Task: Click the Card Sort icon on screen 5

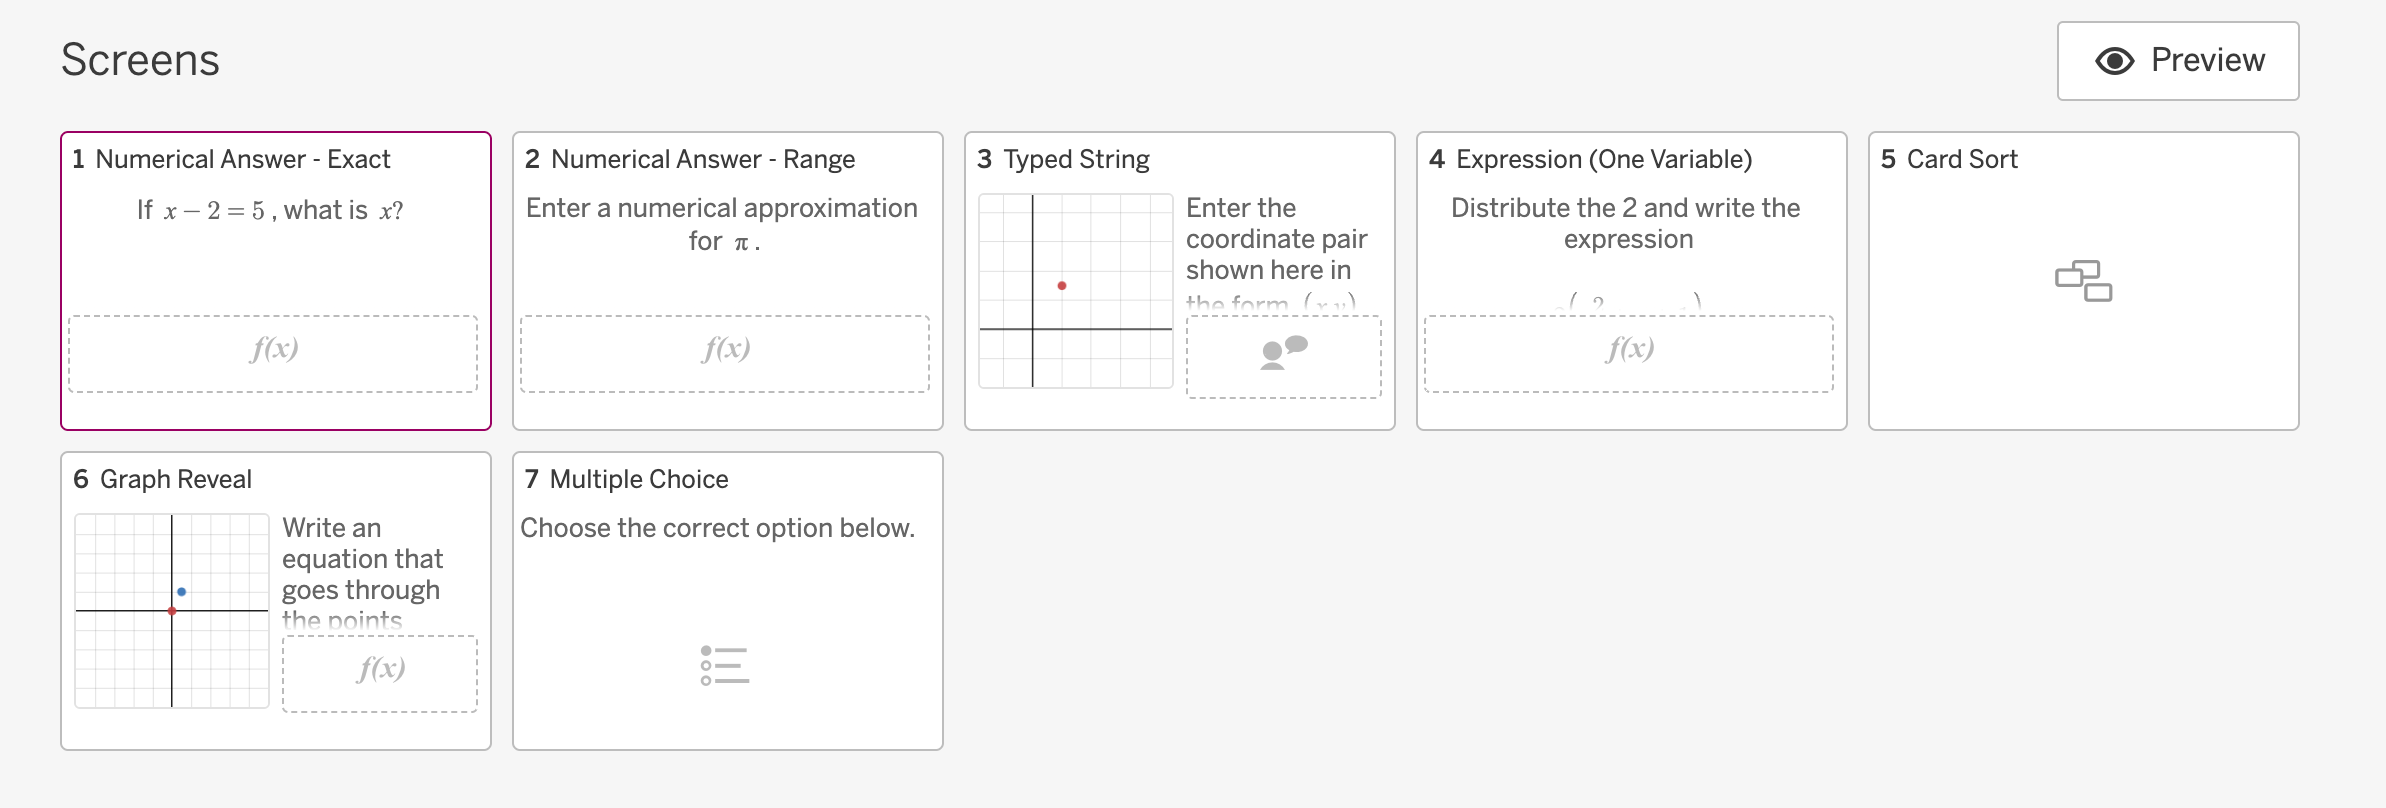Action: 2083,281
